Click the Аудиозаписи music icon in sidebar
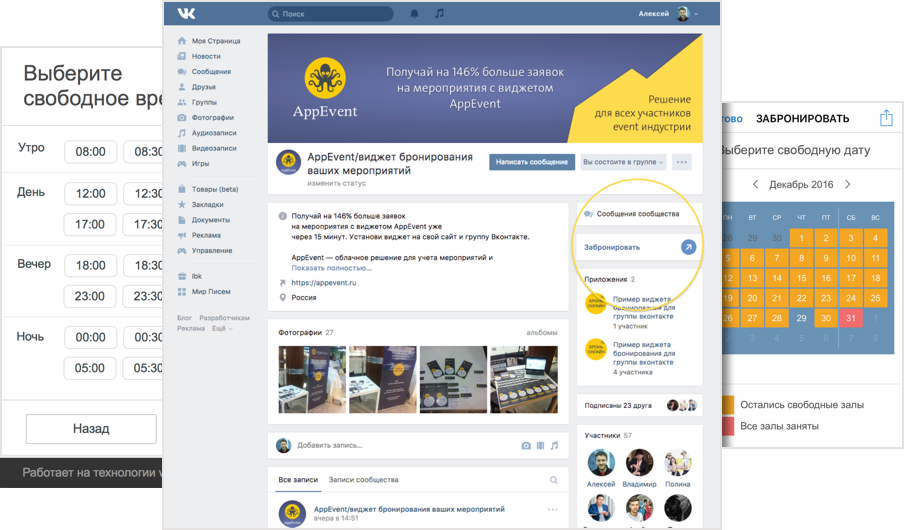 click(x=182, y=133)
